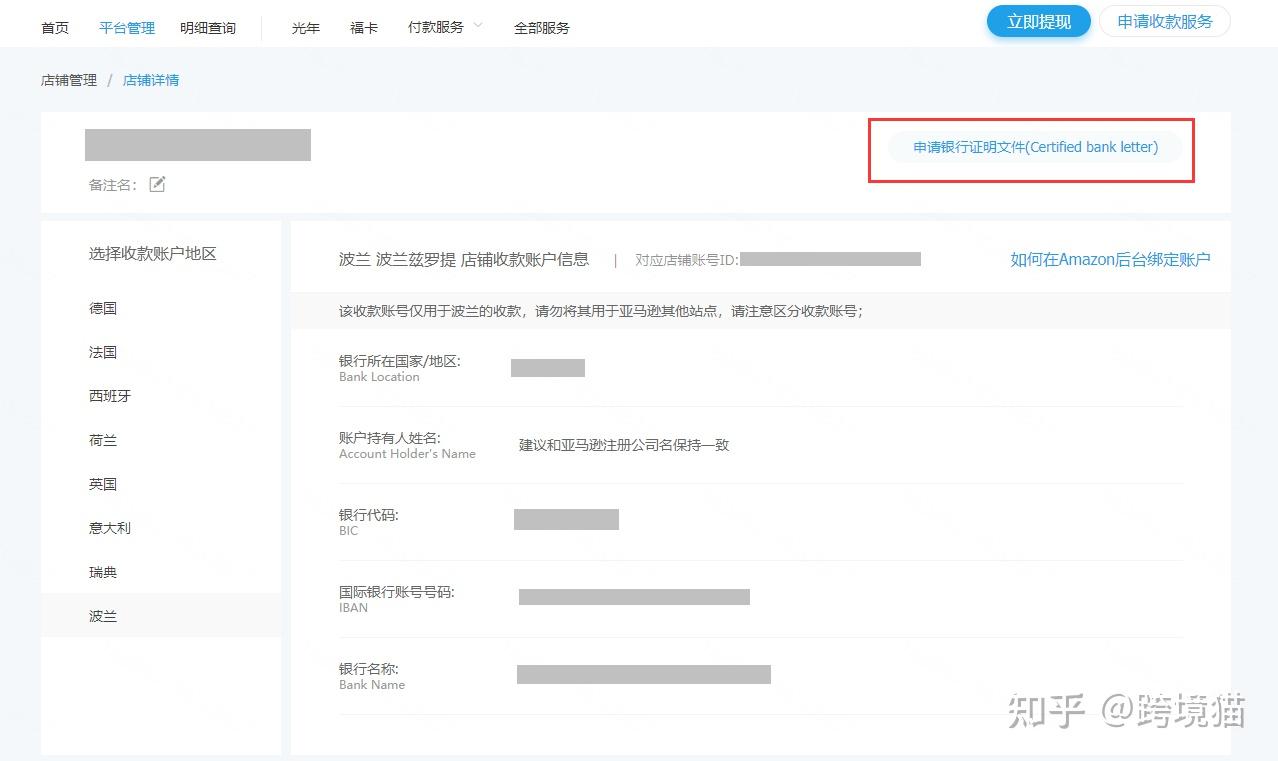Open the 首页 menu item
Image resolution: width=1278 pixels, height=761 pixels.
click(55, 28)
